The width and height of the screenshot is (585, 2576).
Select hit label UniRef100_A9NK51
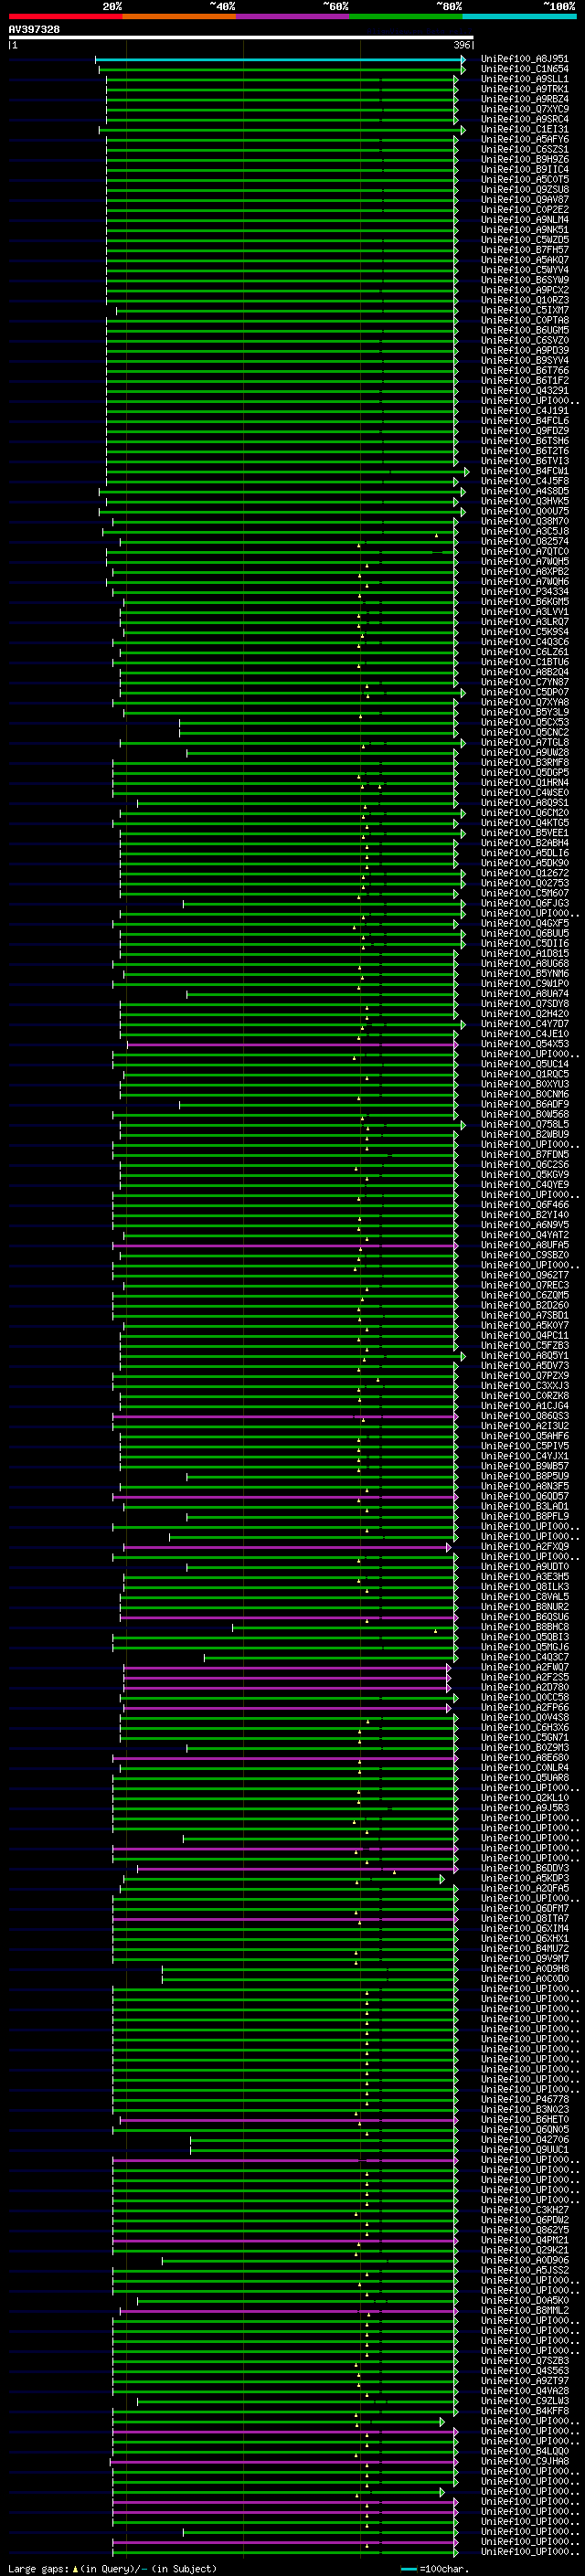[x=525, y=230]
